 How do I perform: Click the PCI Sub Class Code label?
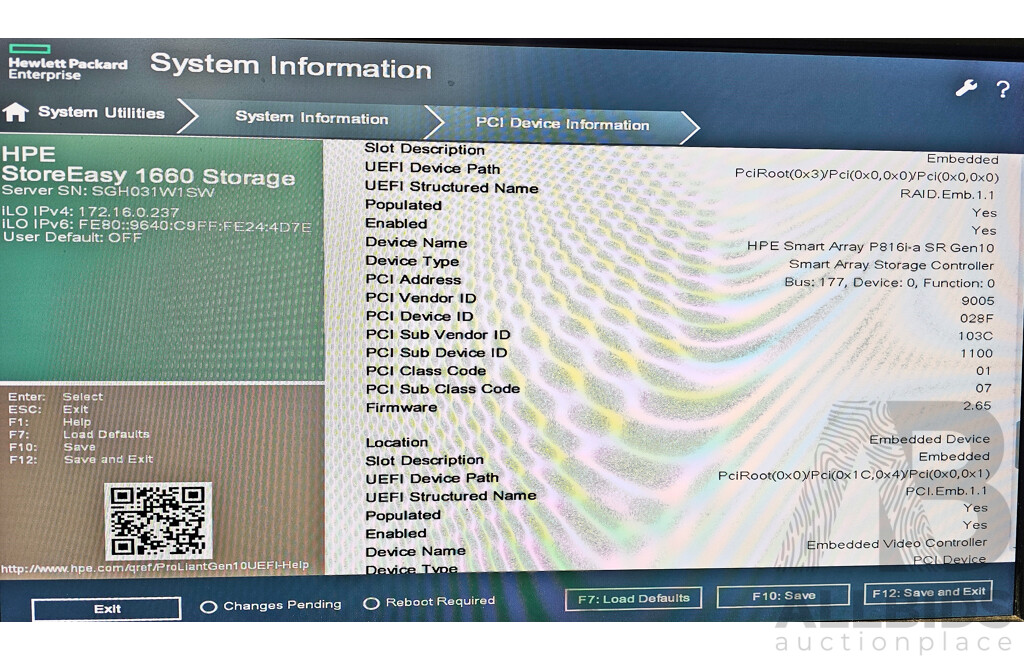point(443,388)
